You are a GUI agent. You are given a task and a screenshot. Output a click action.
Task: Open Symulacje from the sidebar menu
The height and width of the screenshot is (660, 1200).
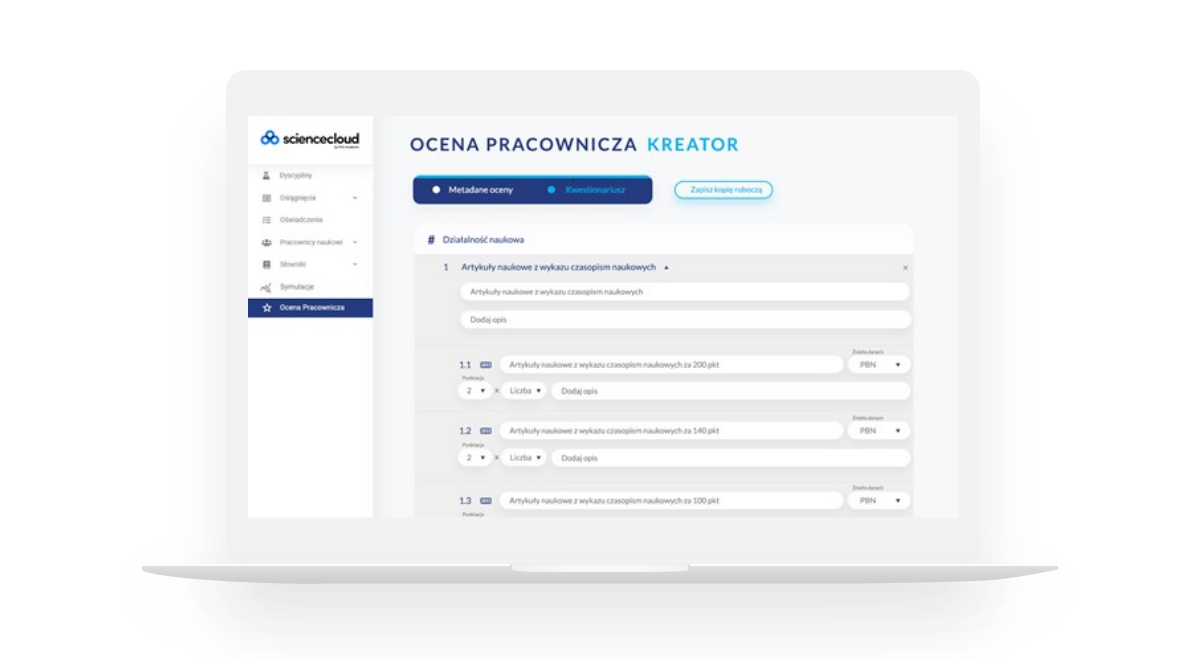(x=296, y=287)
